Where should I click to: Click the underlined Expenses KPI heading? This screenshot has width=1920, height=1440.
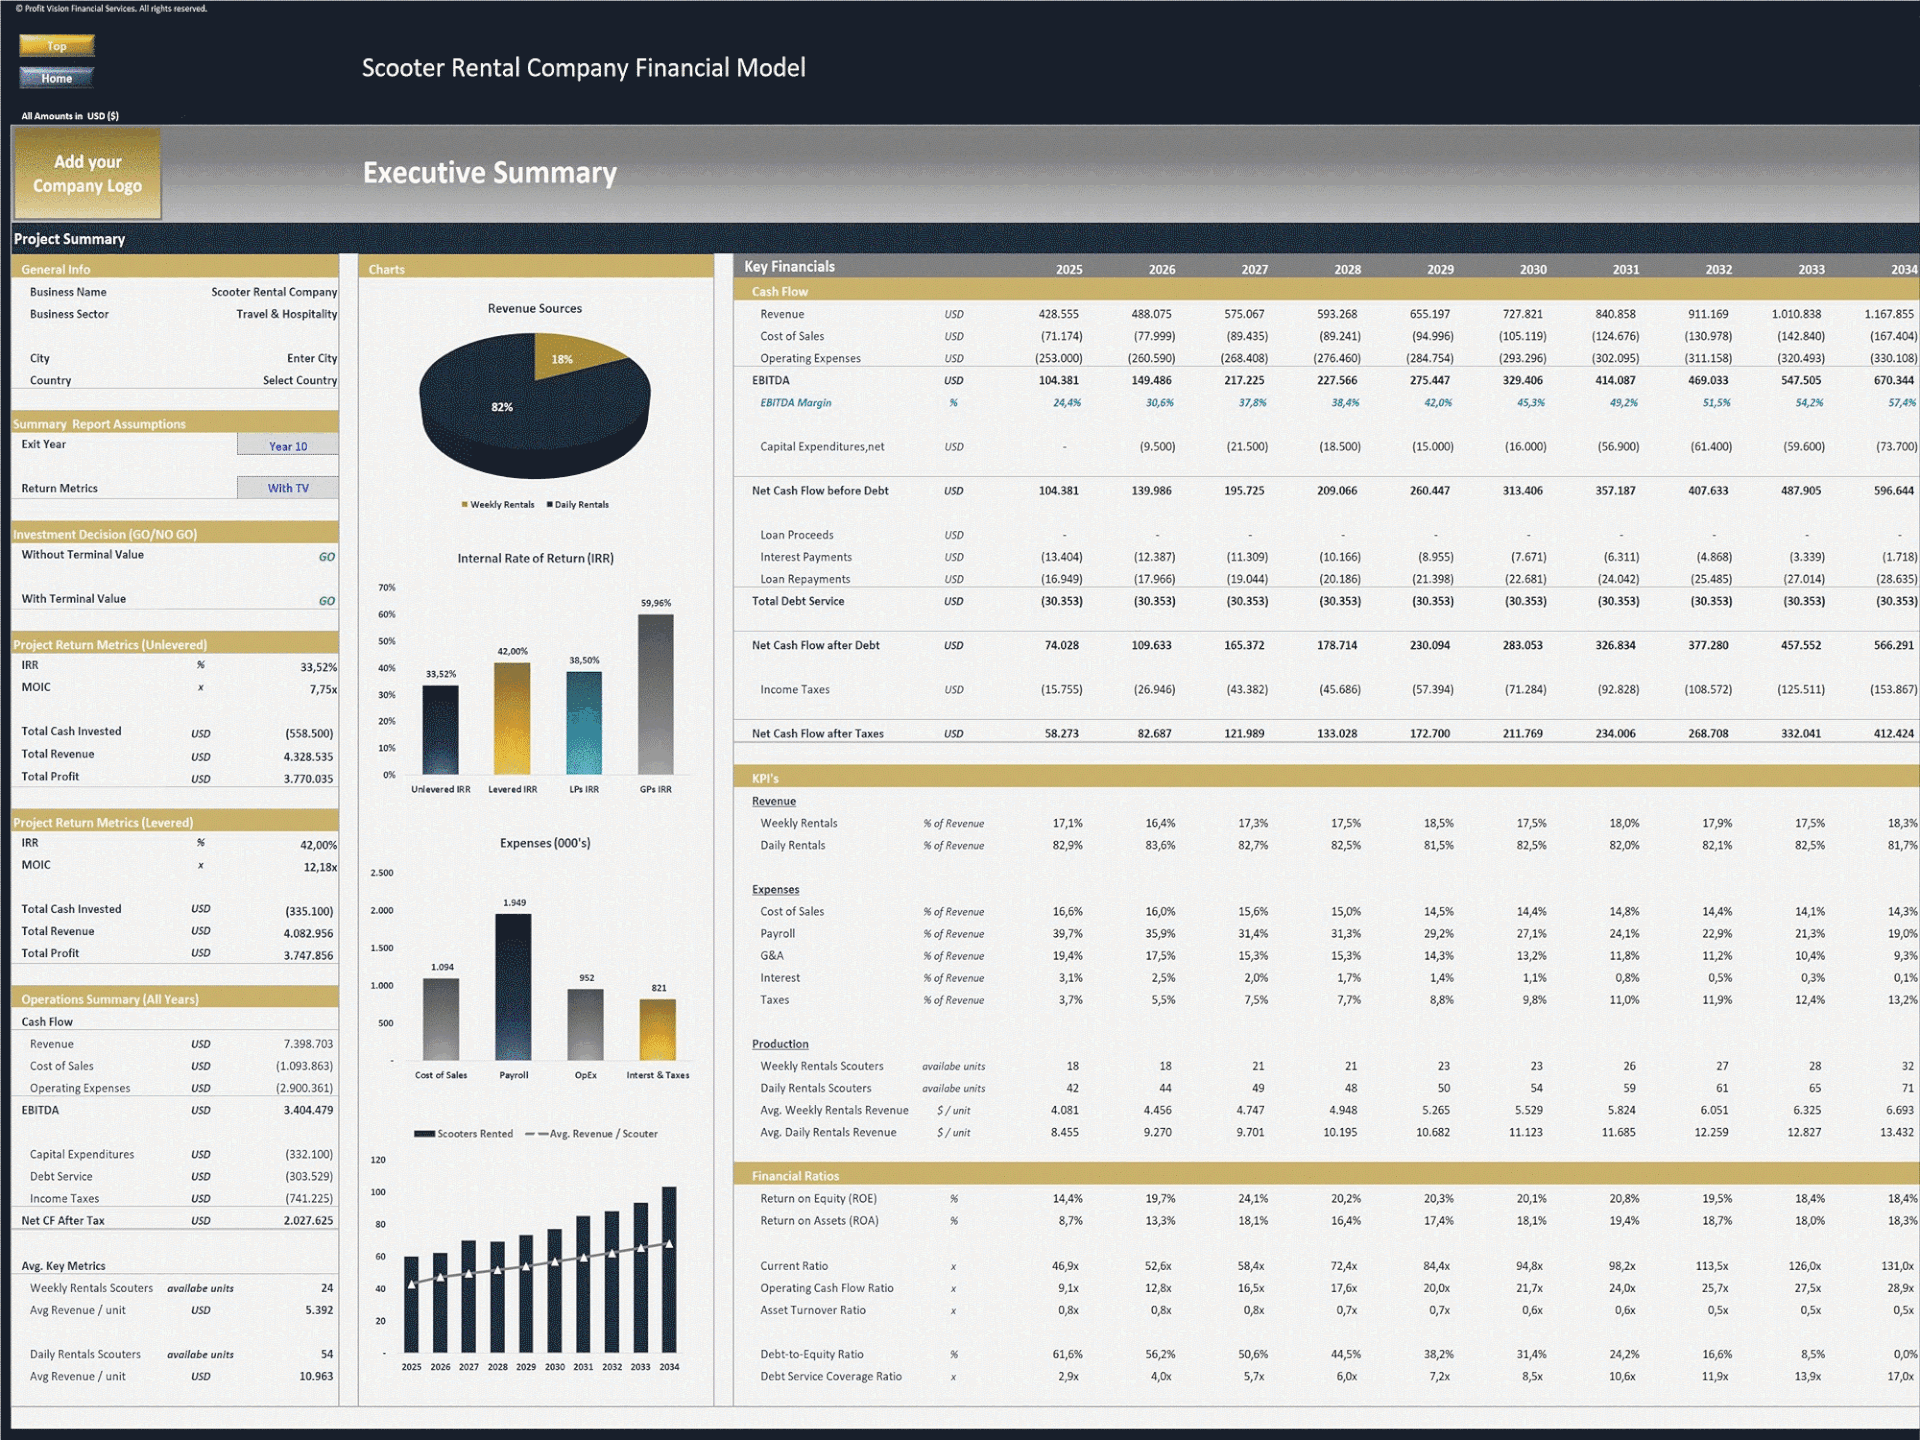[775, 889]
